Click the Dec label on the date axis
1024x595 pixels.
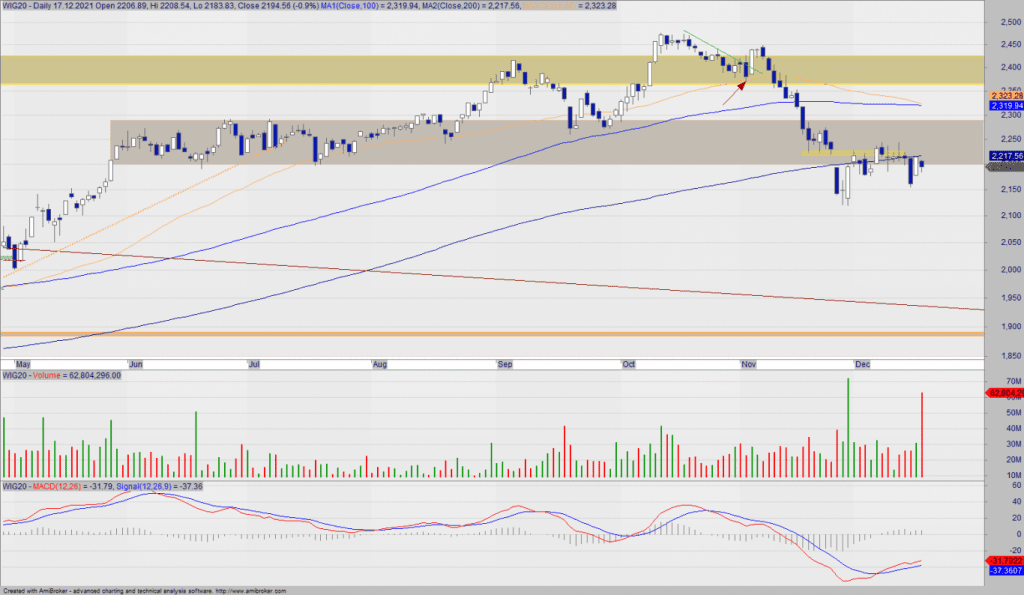[x=862, y=363]
